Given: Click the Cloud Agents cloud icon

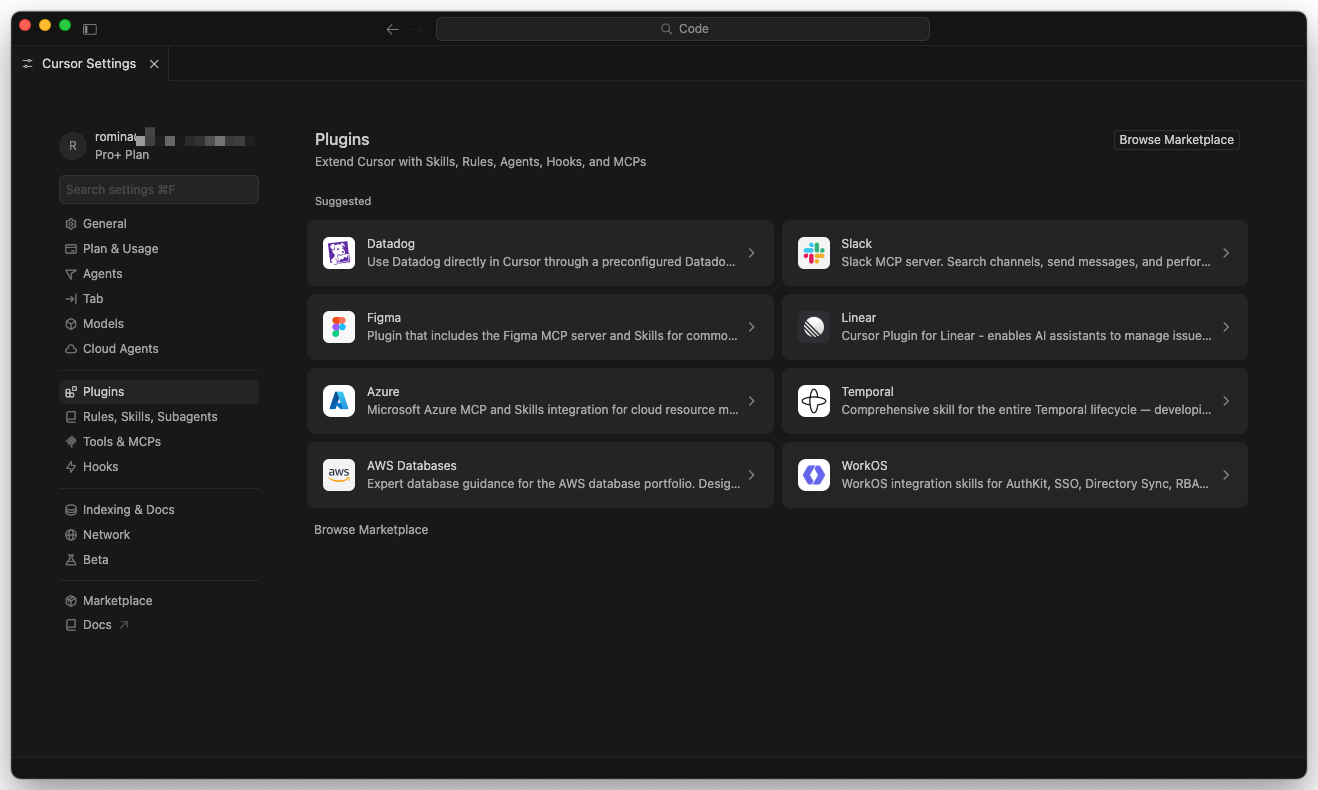Looking at the screenshot, I should click(x=71, y=349).
